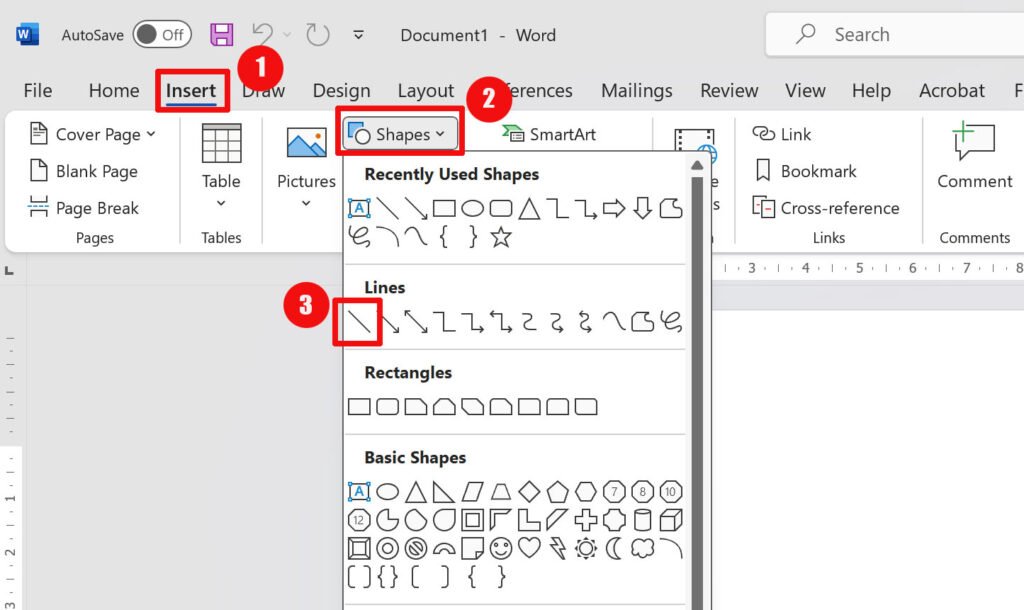1024x610 pixels.
Task: Choose the heart shape in Basic Shapes
Action: (529, 548)
